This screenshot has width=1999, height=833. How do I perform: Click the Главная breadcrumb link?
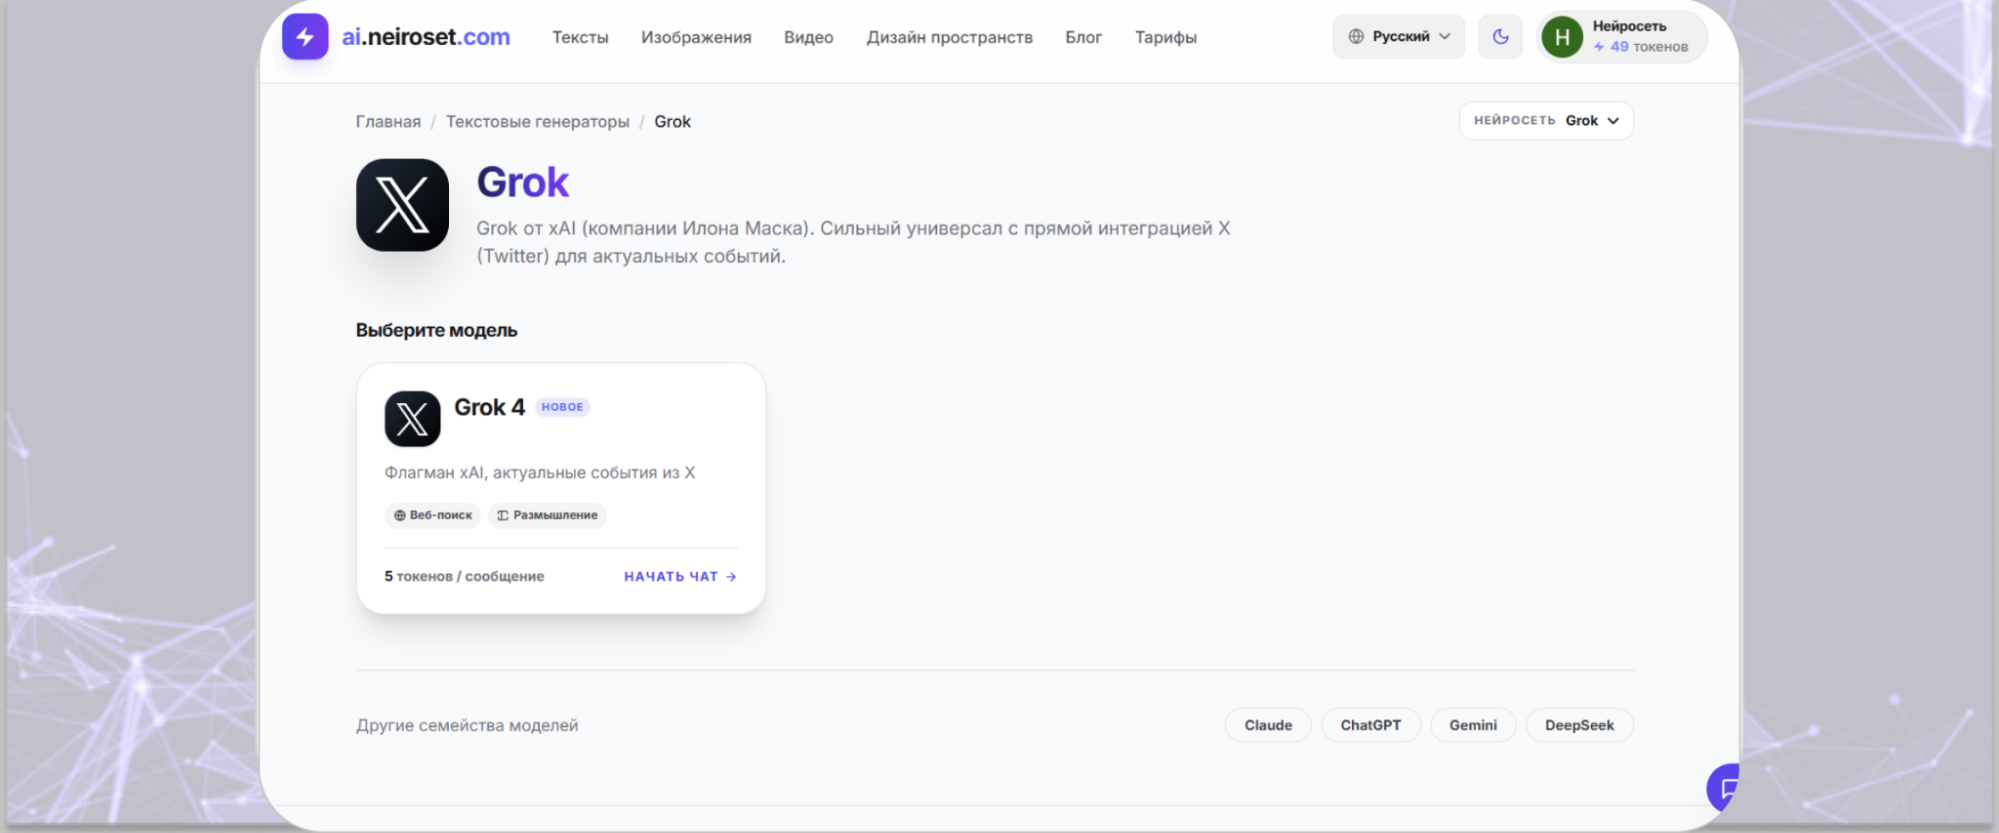pyautogui.click(x=388, y=122)
